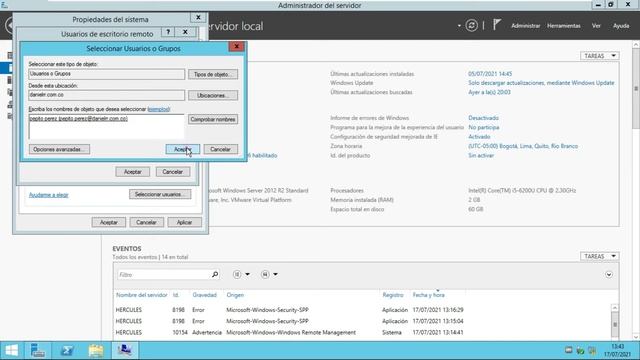Image resolution: width=640 pixels, height=360 pixels.
Task: Open the Ver menu
Action: [x=596, y=26]
